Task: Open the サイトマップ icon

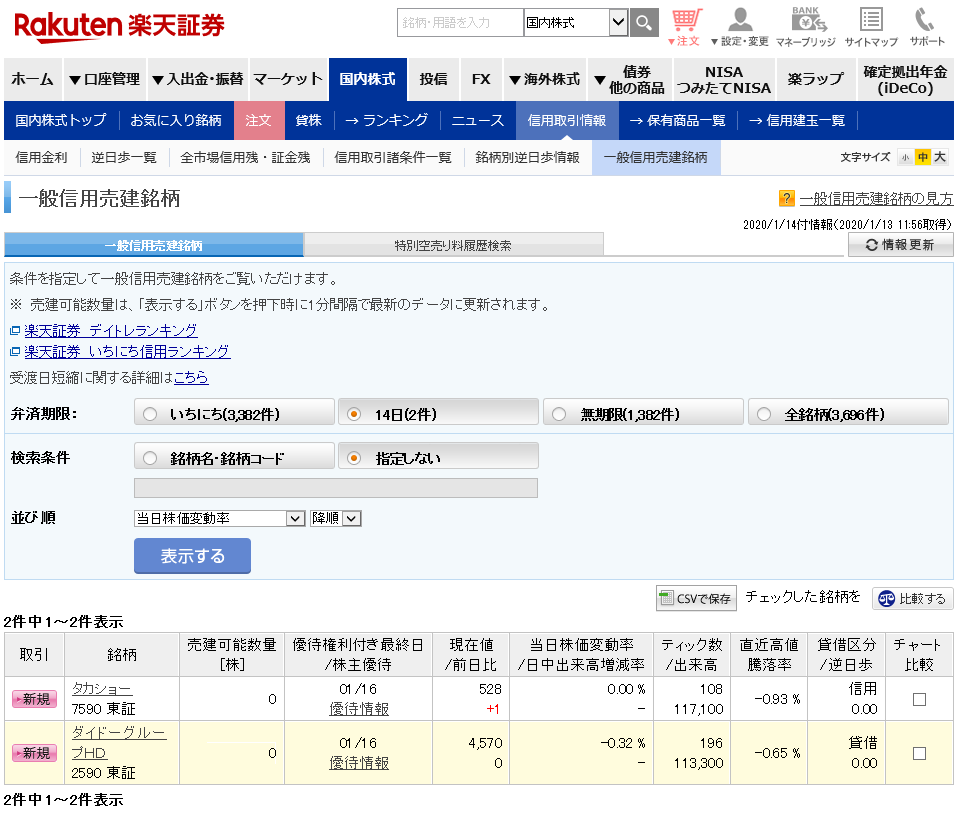Action: [871, 28]
